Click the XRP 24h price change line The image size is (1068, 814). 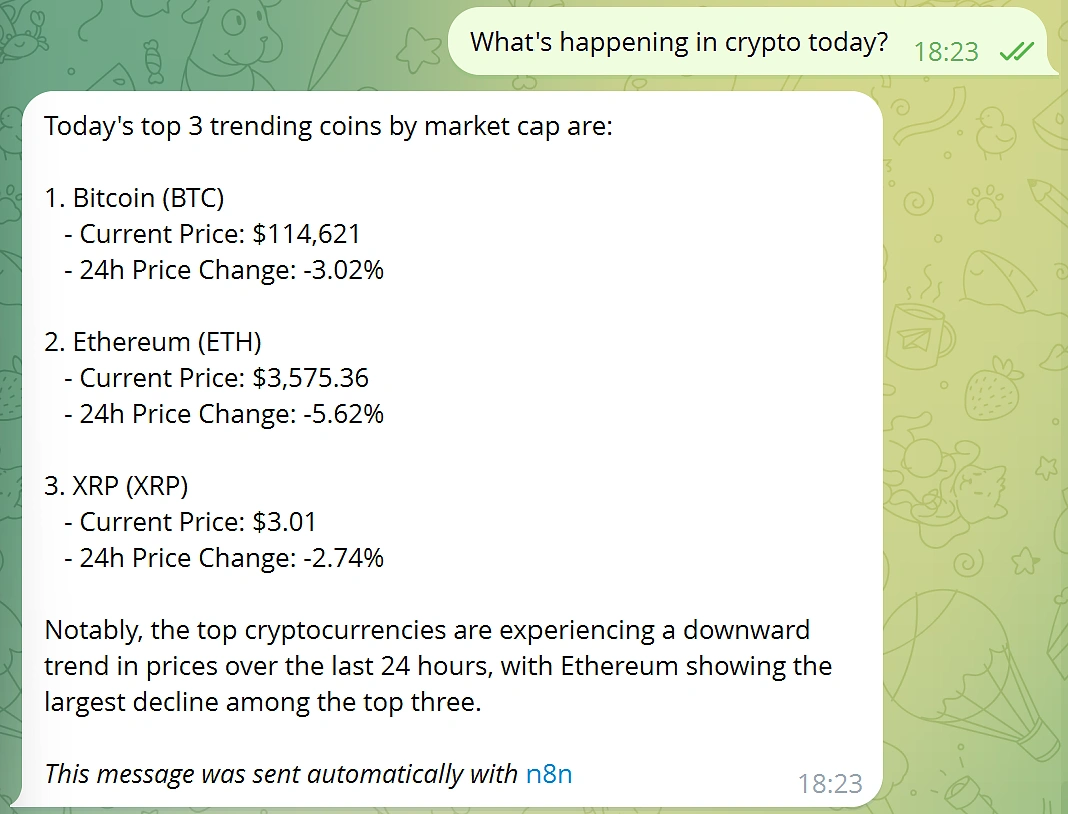click(224, 557)
